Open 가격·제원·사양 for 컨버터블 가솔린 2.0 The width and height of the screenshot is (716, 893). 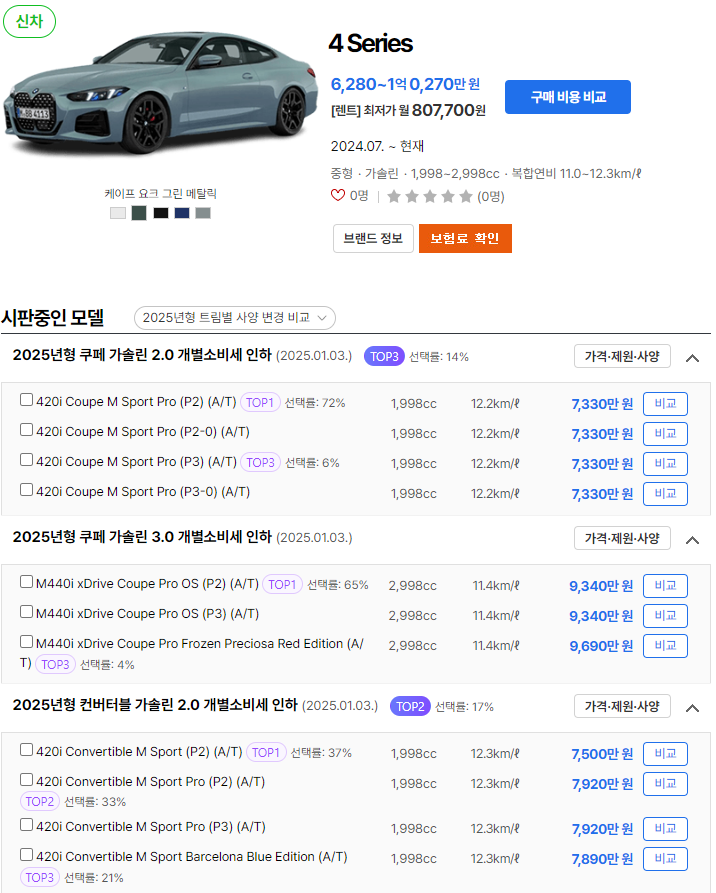coord(622,706)
